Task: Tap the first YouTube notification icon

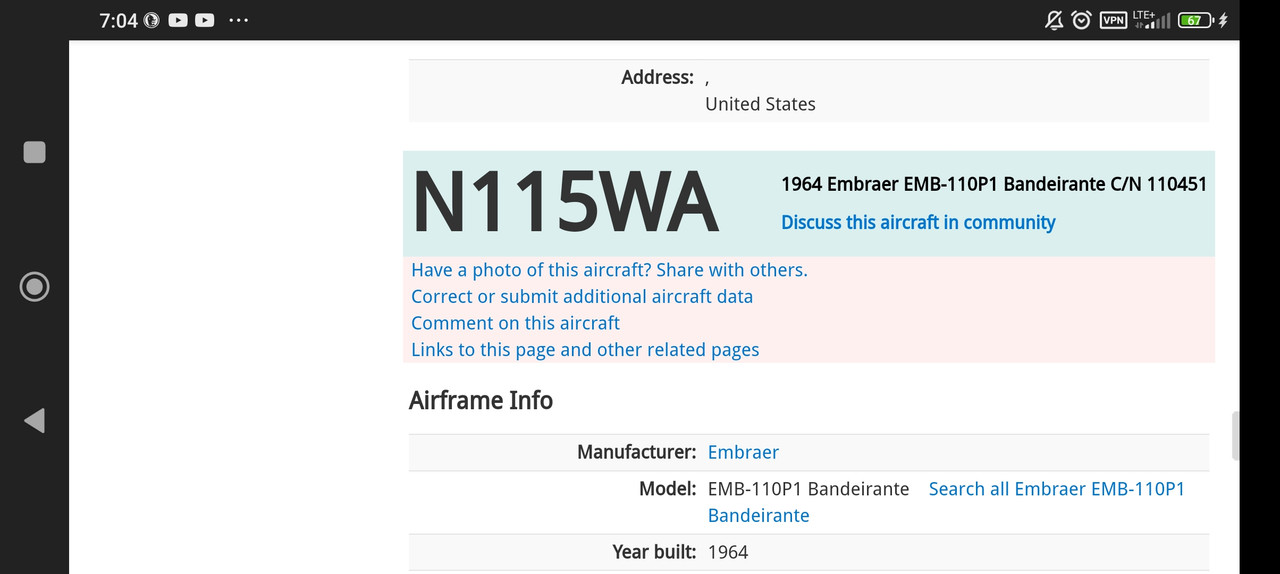Action: 178,20
